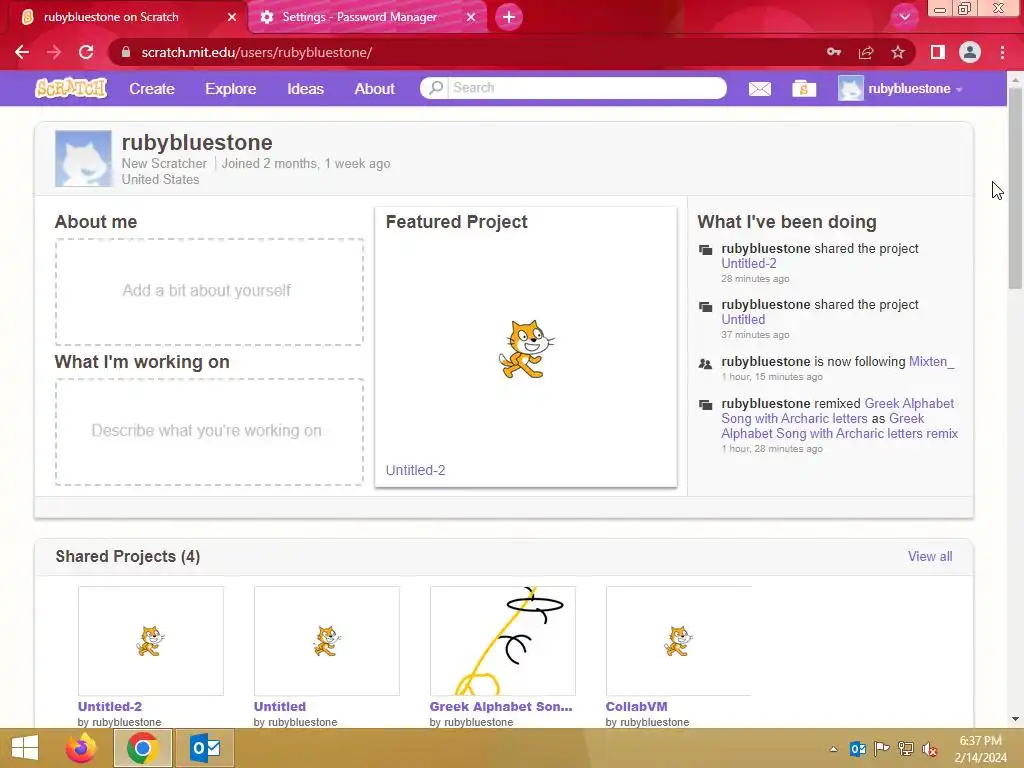Screen dimensions: 1024x768
Task: Click the scrollbar down arrow
Action: point(1015,719)
